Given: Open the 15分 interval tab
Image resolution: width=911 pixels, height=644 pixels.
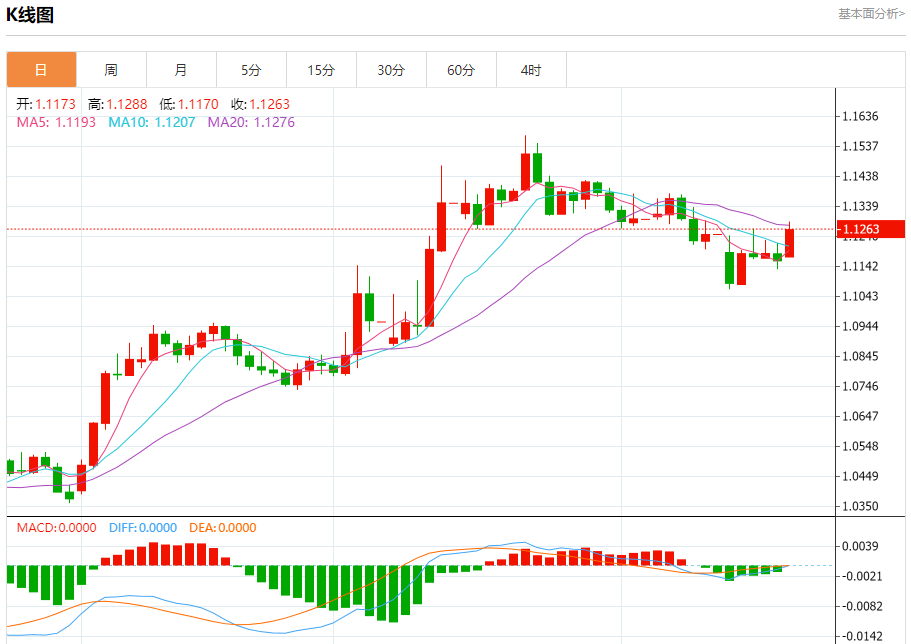Looking at the screenshot, I should point(321,70).
